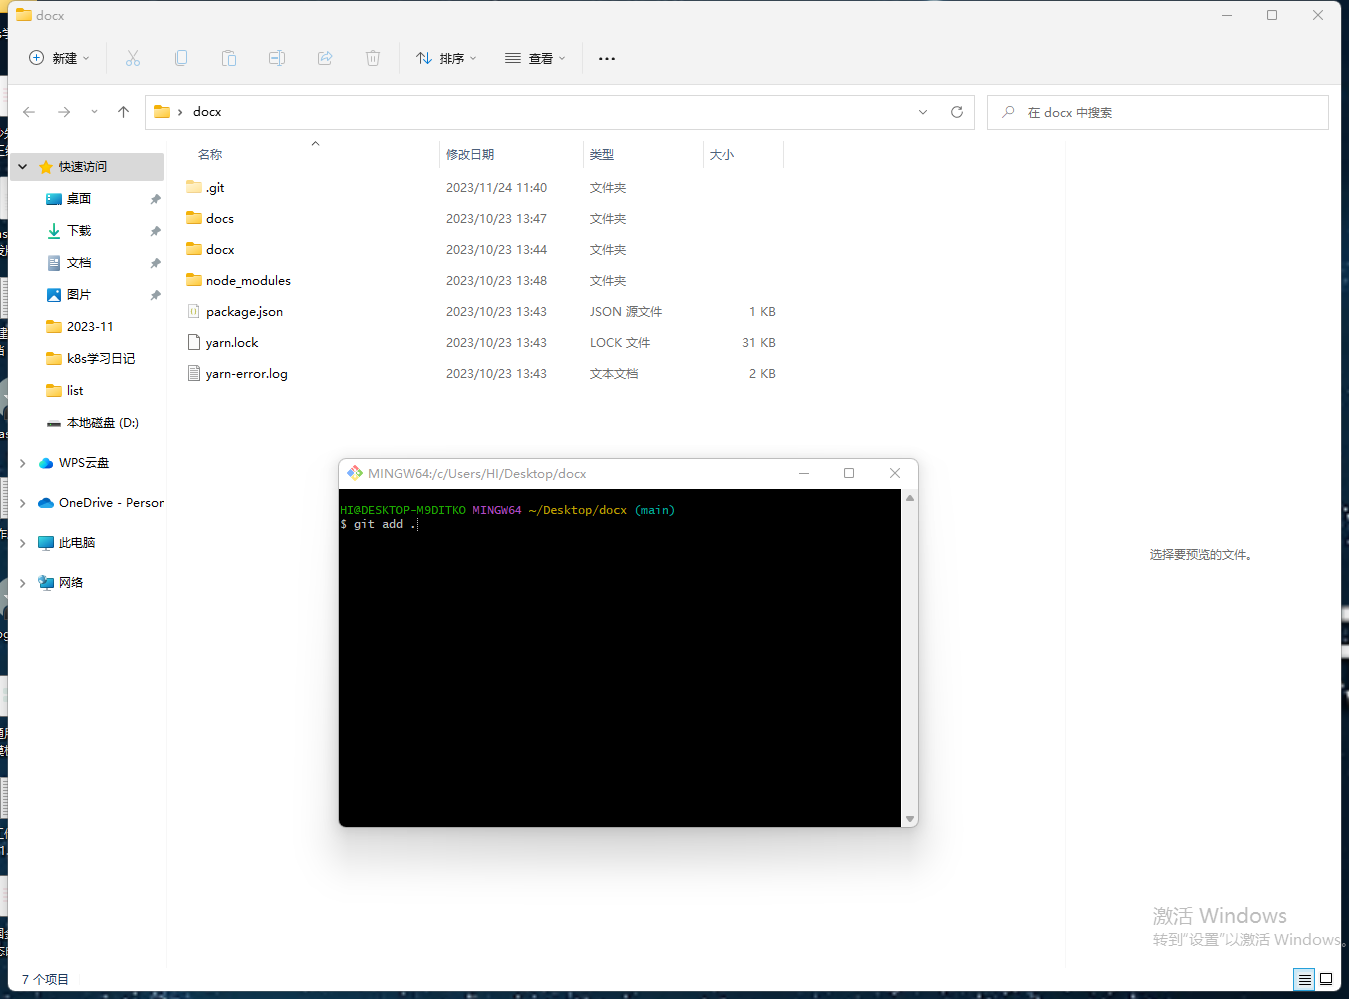Viewport: 1349px width, 999px height.
Task: Click the Cut scissors icon in toolbar
Action: point(133,59)
